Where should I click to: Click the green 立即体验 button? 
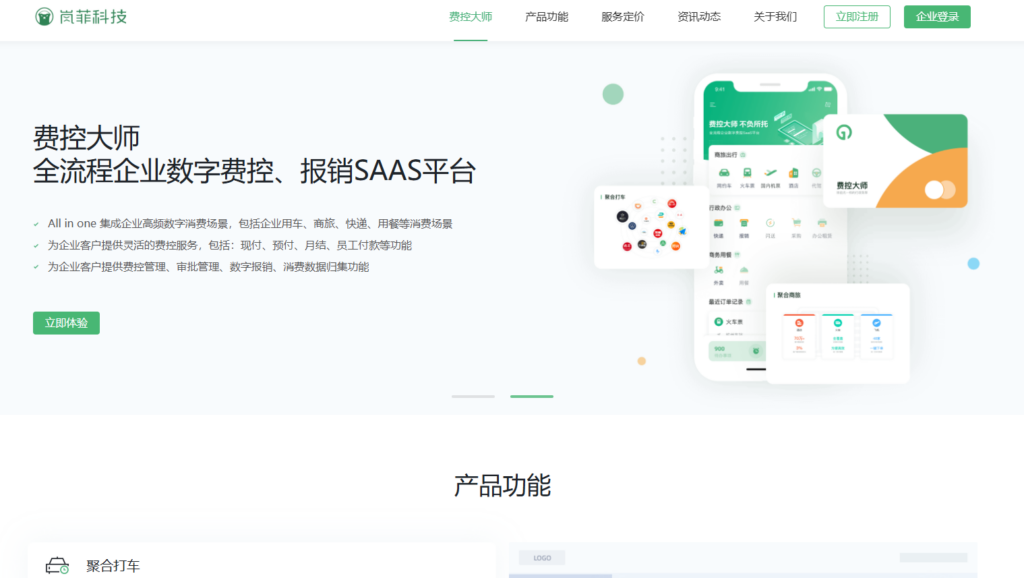tap(65, 322)
